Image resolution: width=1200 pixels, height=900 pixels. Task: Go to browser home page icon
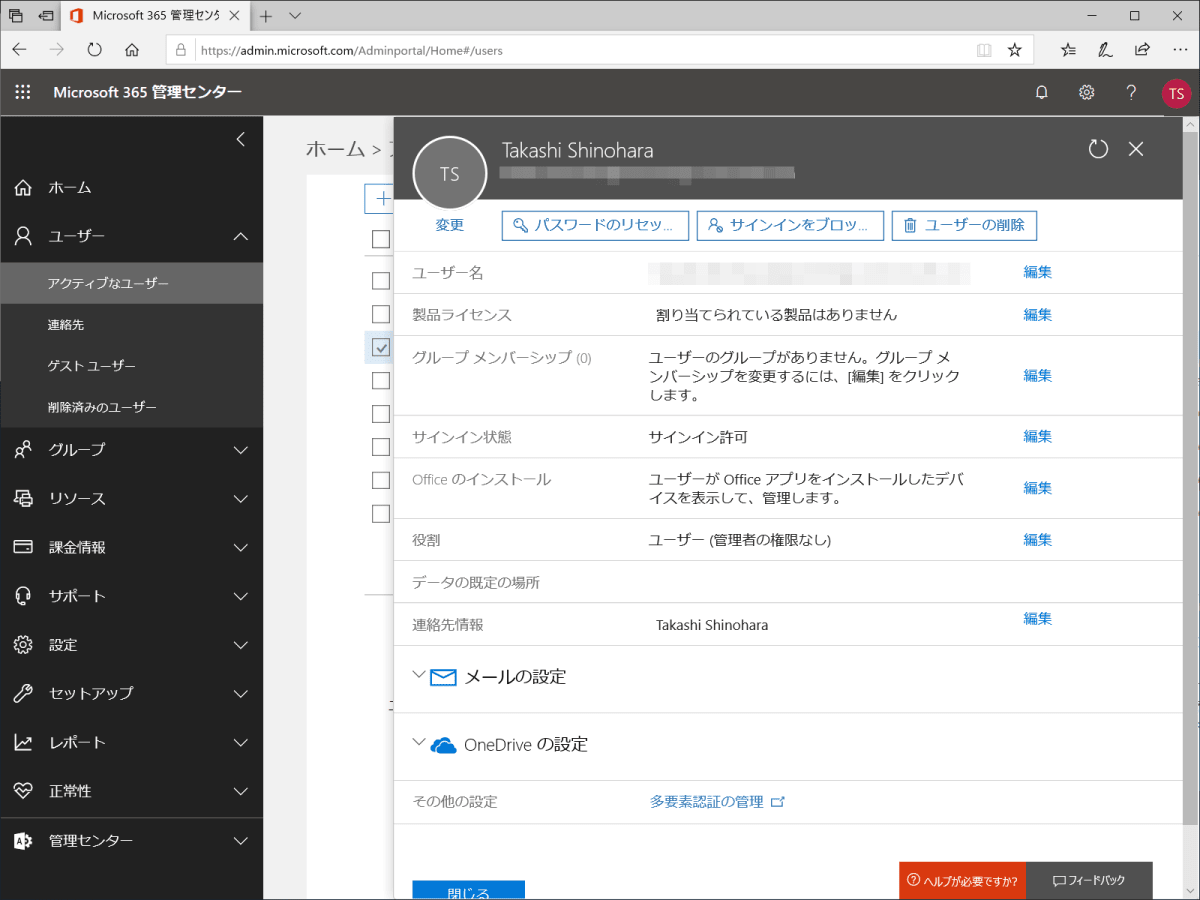132,49
